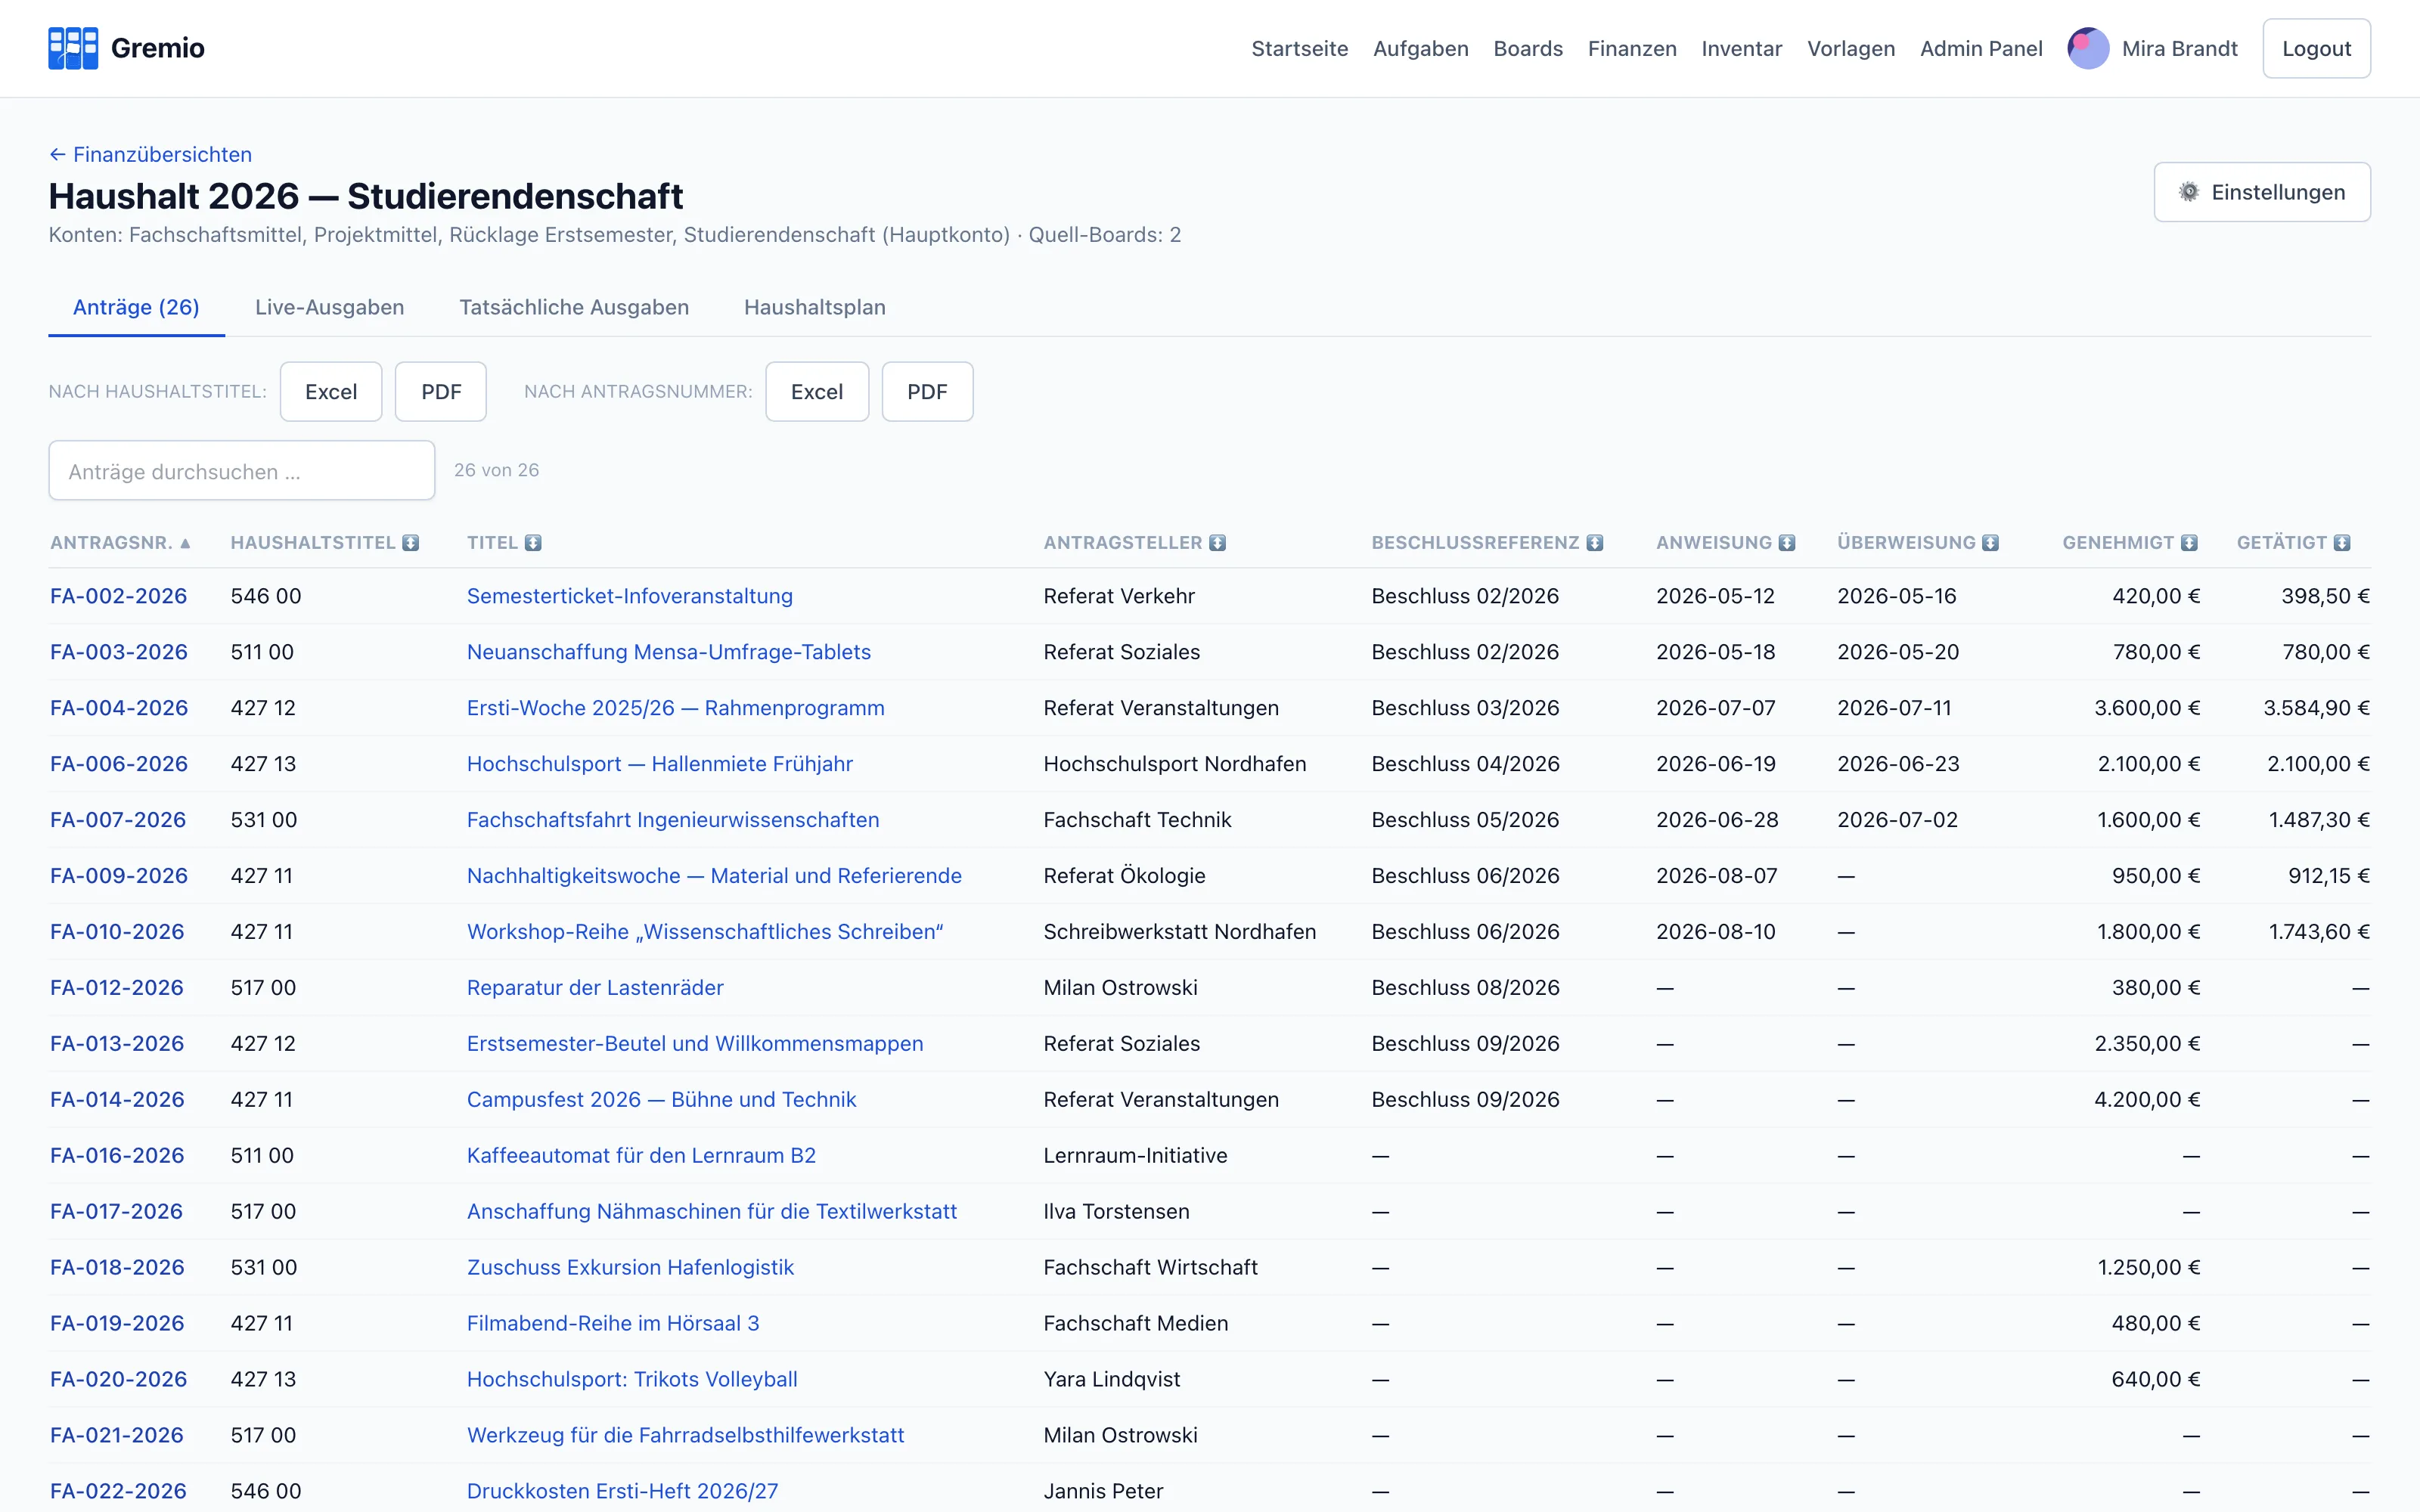Click the Anweisung column sort icon
Viewport: 2420px width, 1512px height.
pyautogui.click(x=1787, y=543)
